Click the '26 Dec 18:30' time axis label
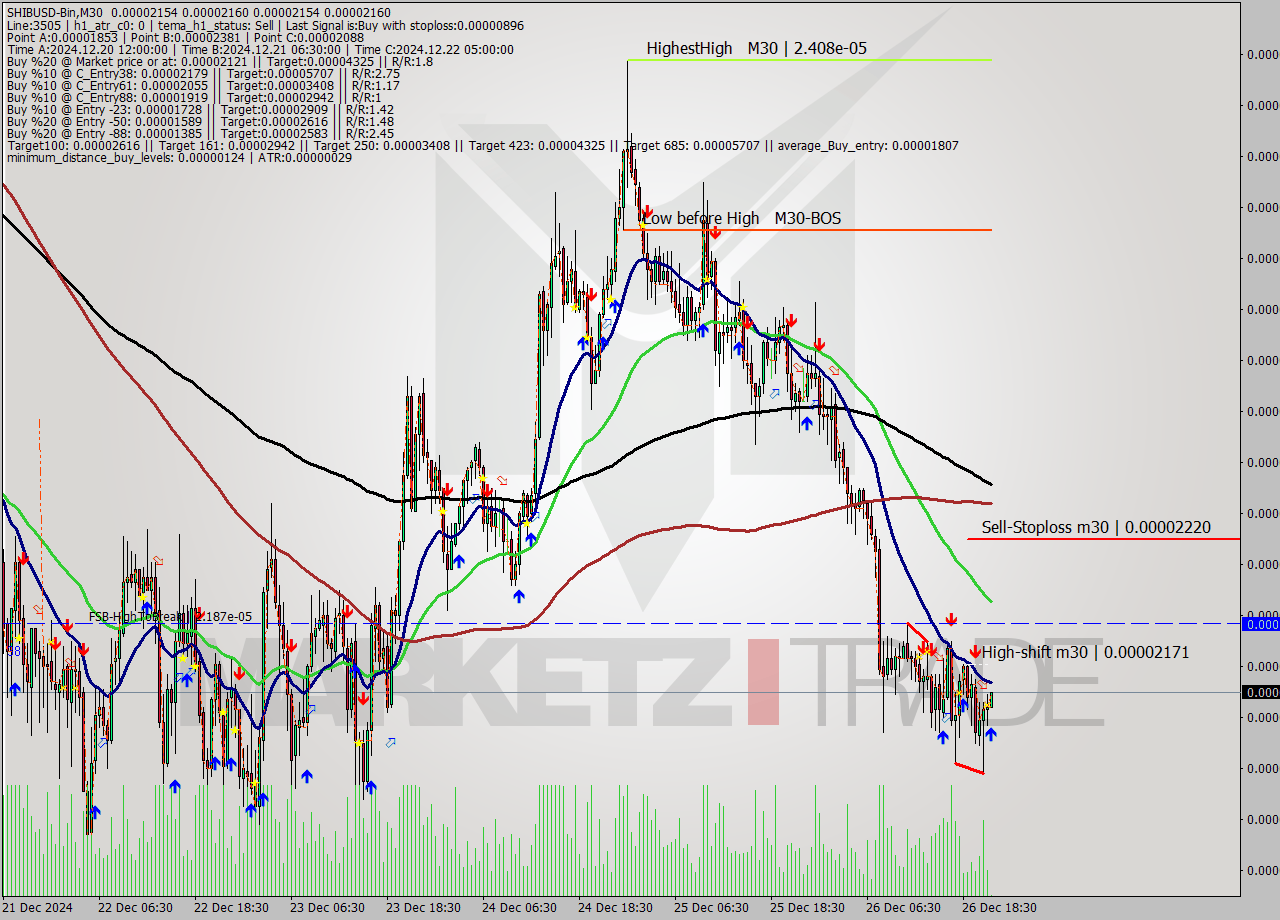The image size is (1280, 920). (x=999, y=908)
